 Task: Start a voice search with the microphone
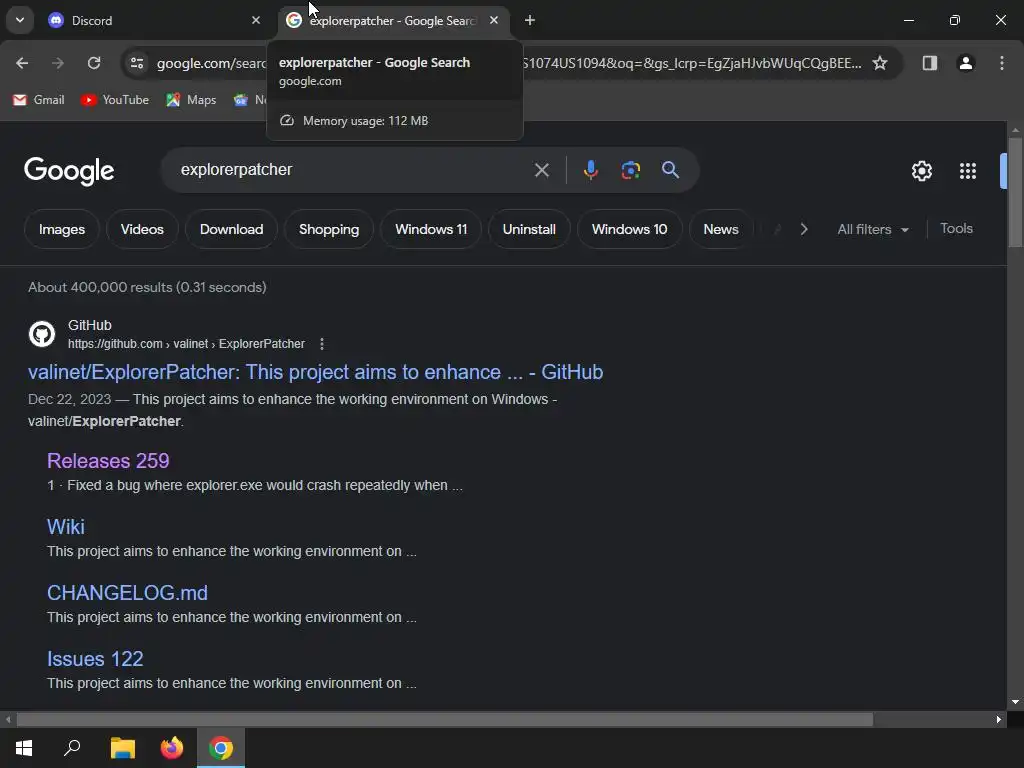[590, 170]
